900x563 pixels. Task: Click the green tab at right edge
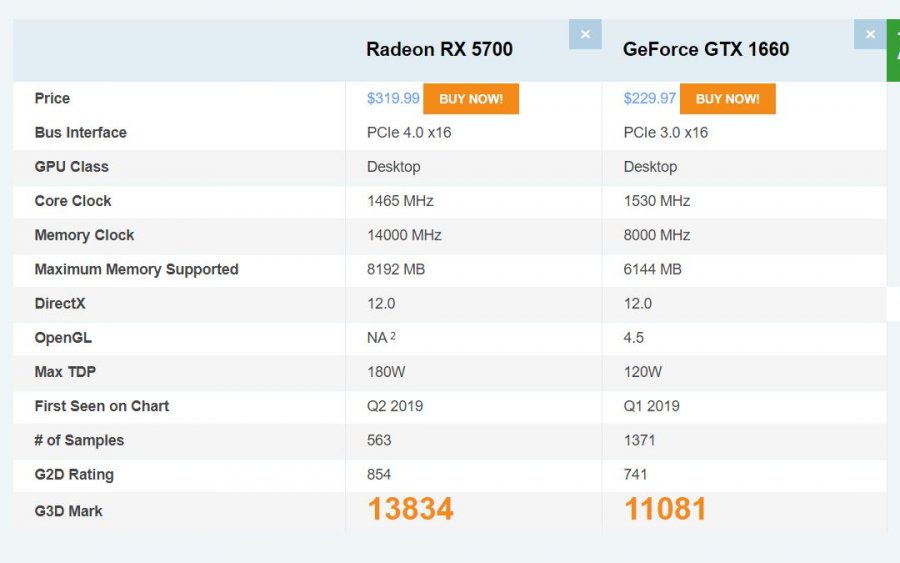[893, 50]
